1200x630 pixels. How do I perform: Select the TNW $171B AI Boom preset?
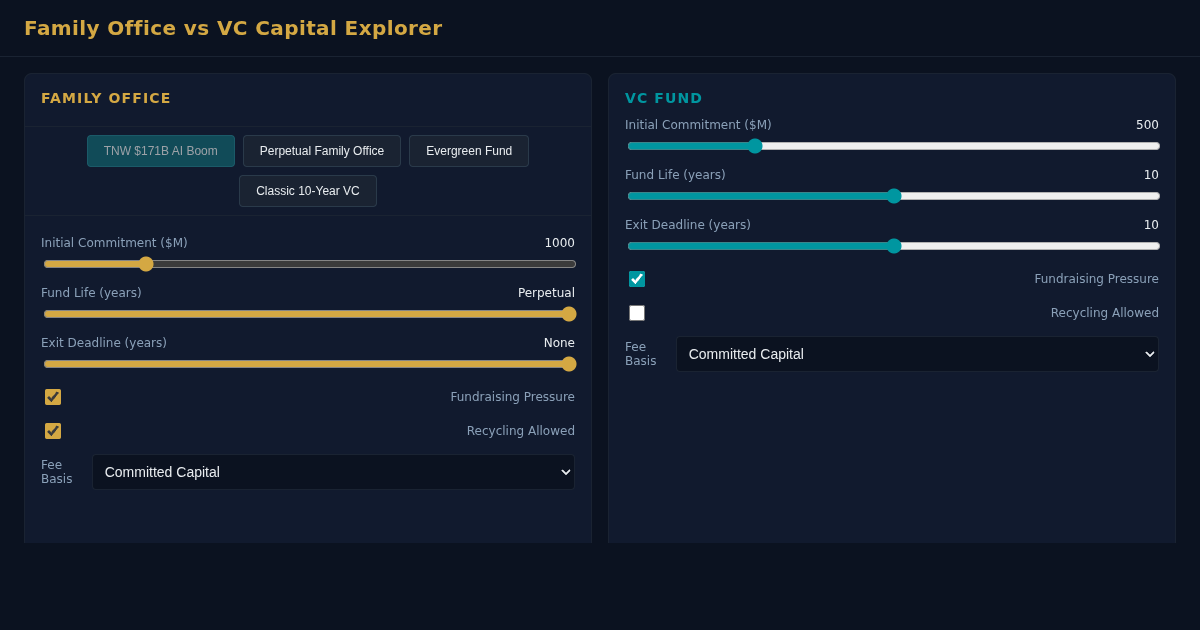click(161, 151)
